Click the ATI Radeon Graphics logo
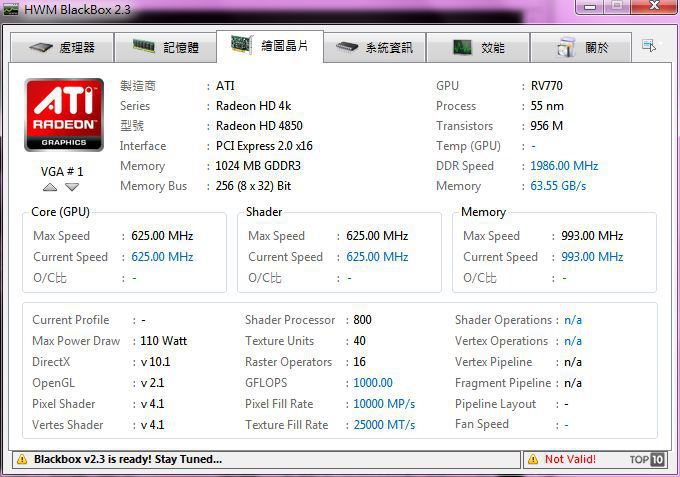Screen dimensions: 680x477 [x=64, y=115]
